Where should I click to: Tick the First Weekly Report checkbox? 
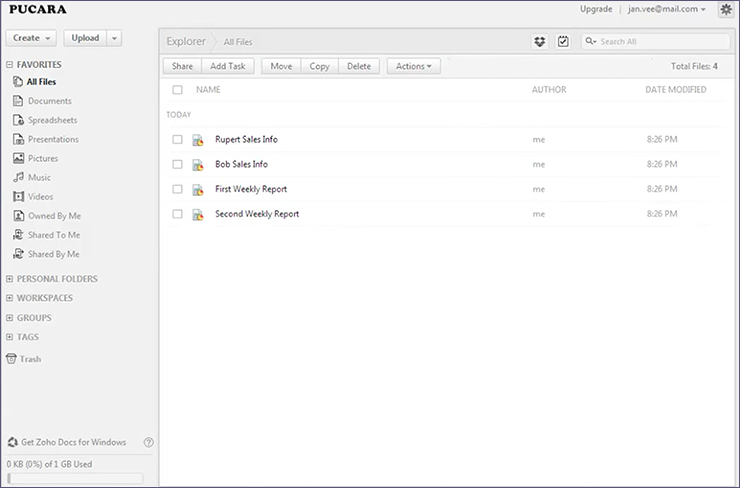tap(177, 189)
